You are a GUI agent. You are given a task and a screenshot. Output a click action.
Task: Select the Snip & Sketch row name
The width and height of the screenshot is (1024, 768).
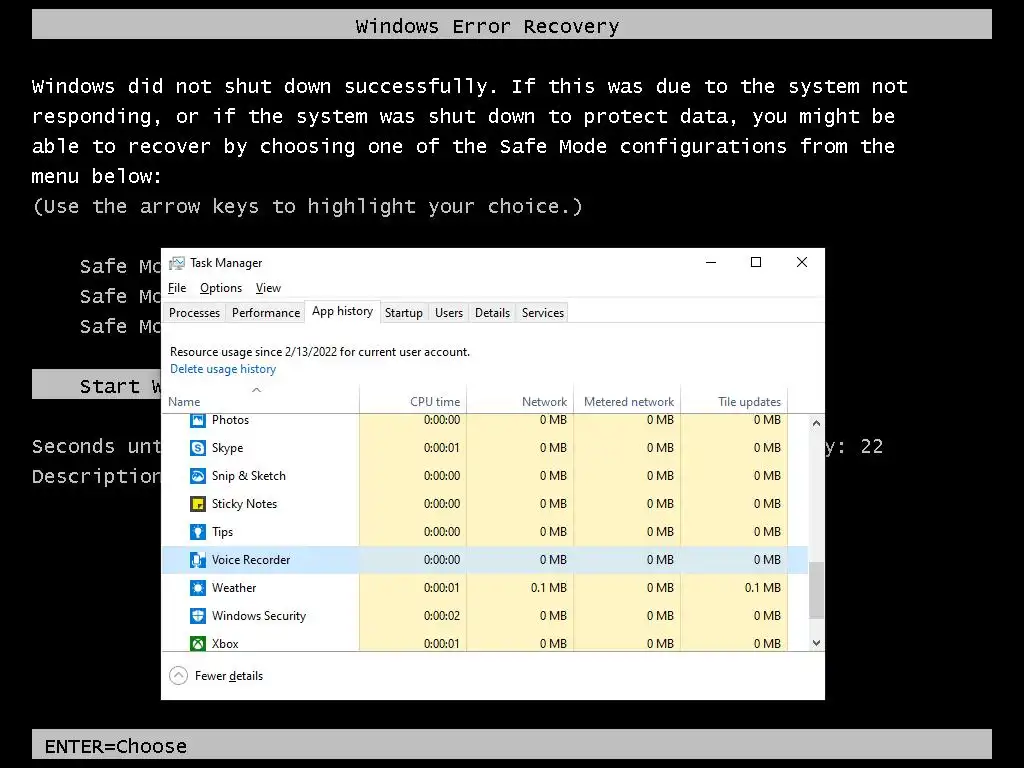[x=249, y=476]
